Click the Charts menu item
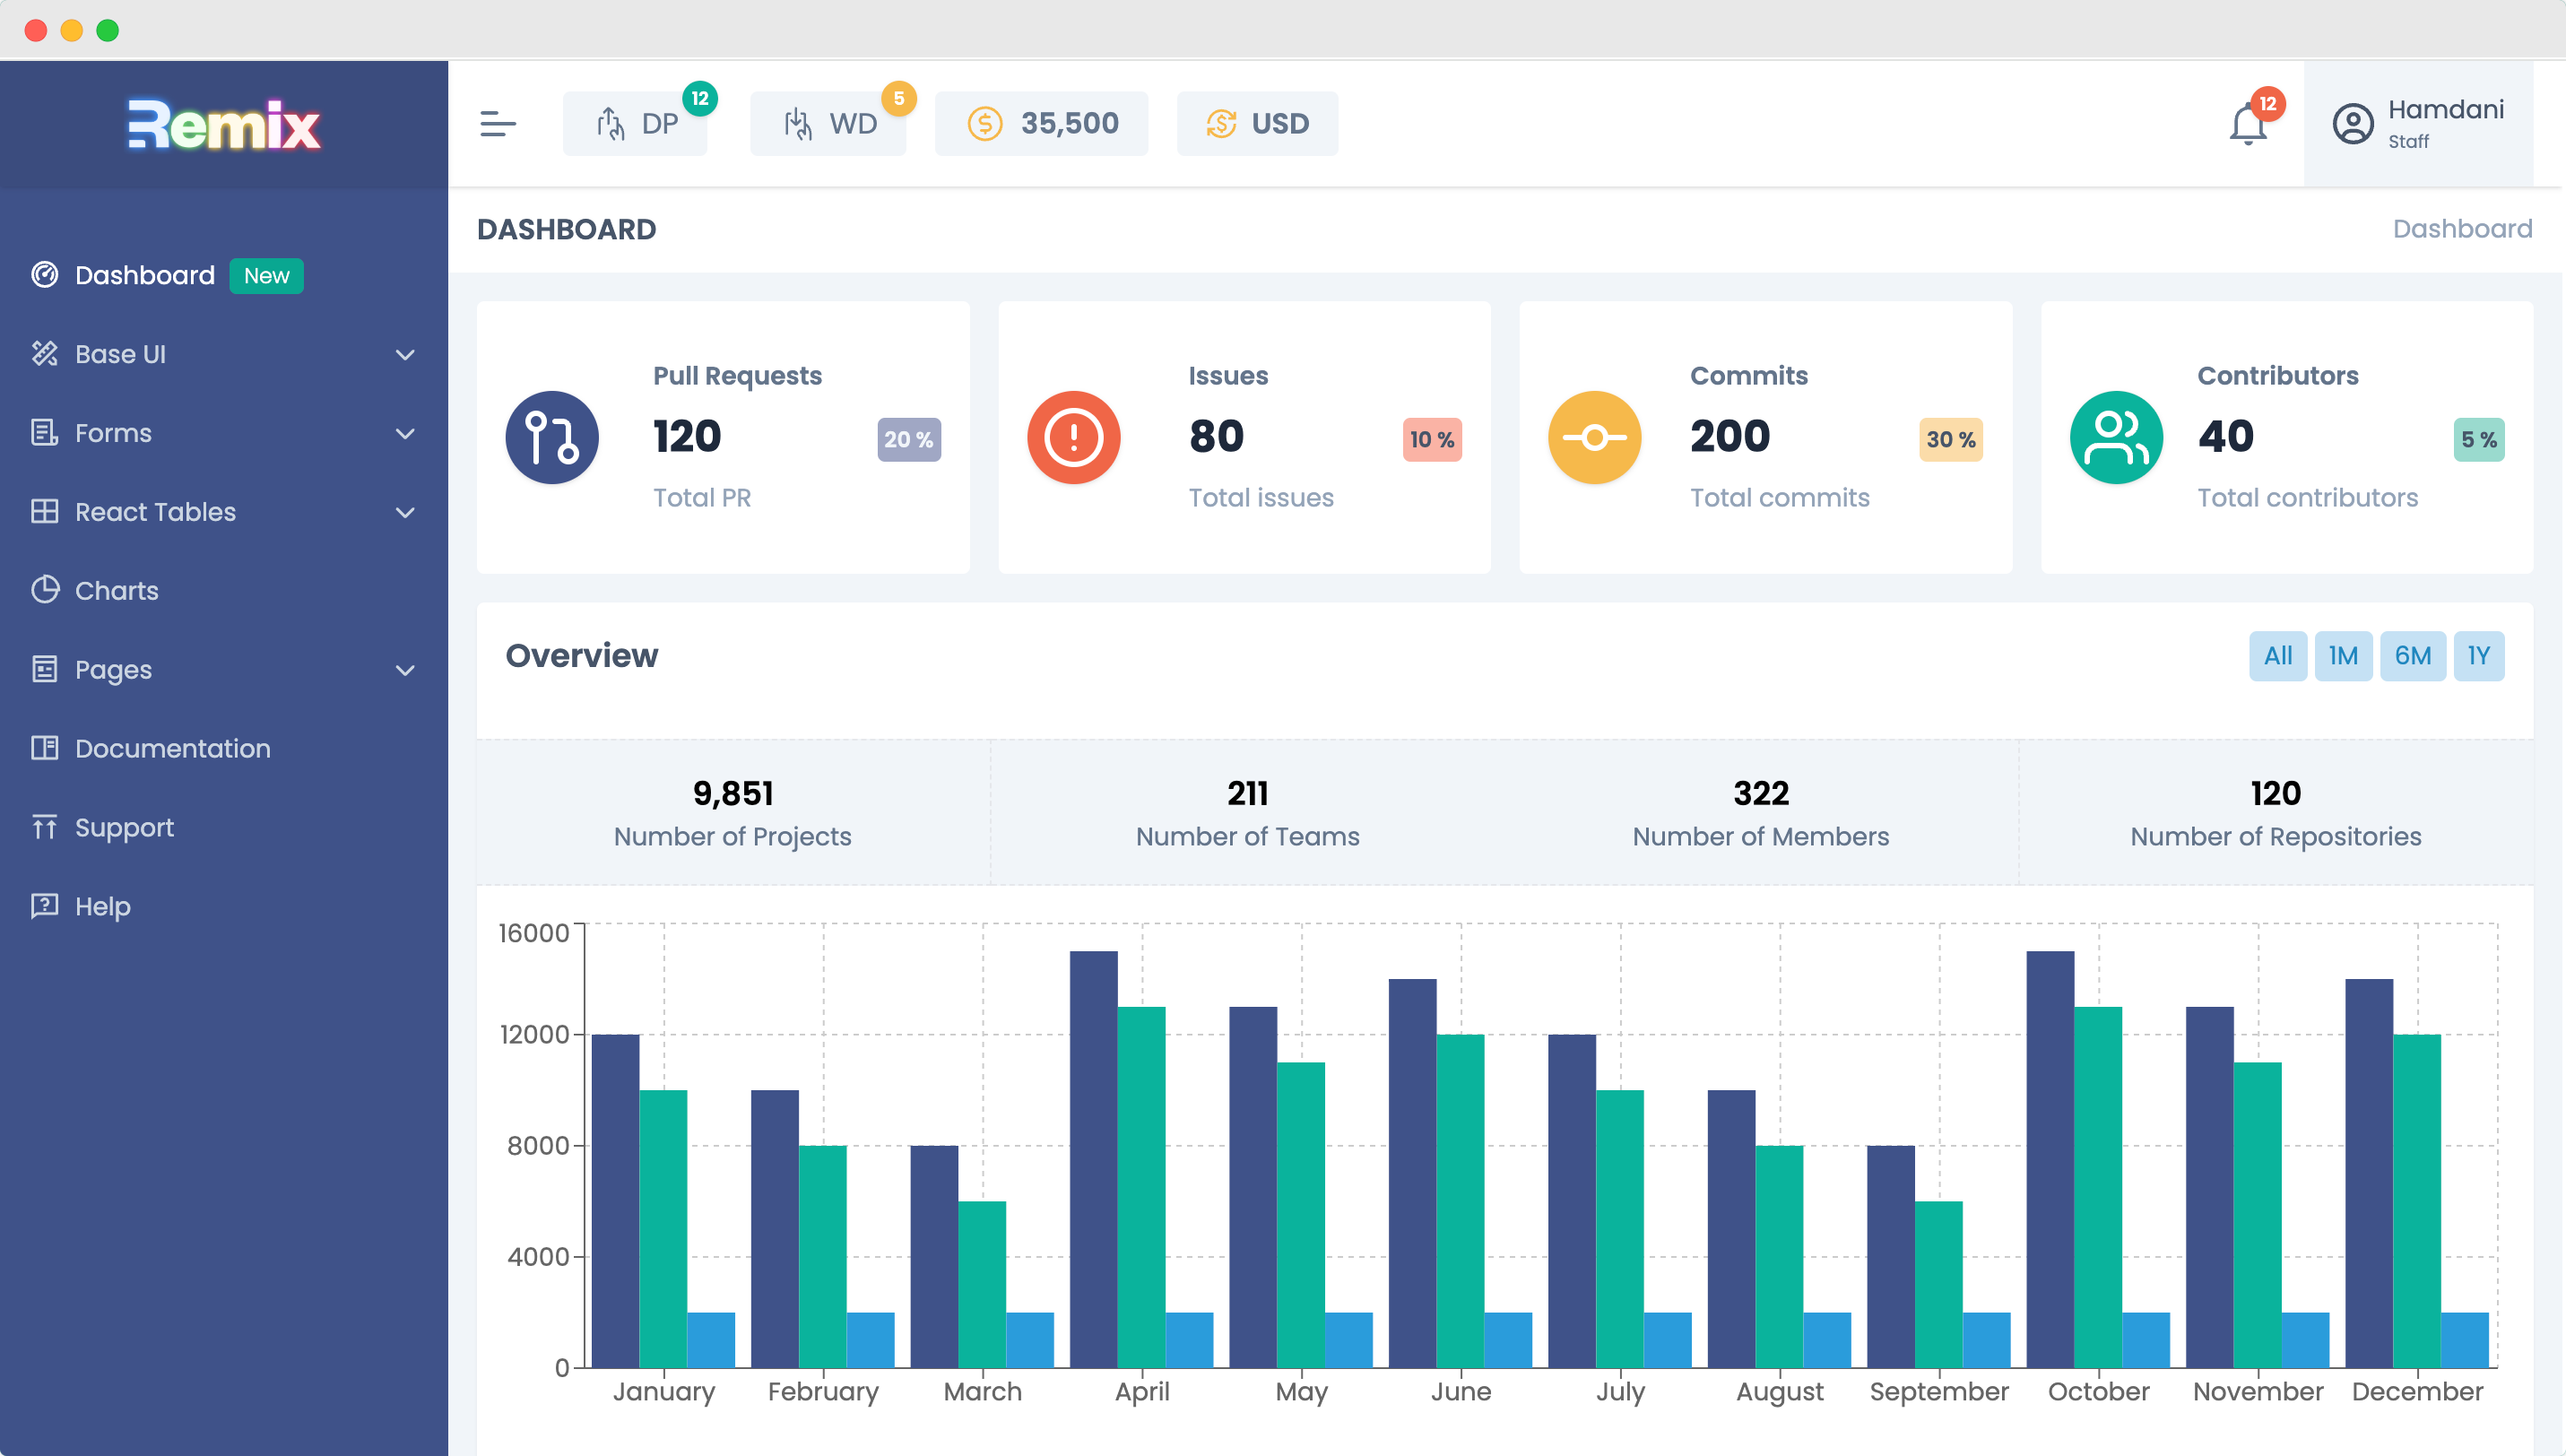Viewport: 2566px width, 1456px height. (x=117, y=591)
